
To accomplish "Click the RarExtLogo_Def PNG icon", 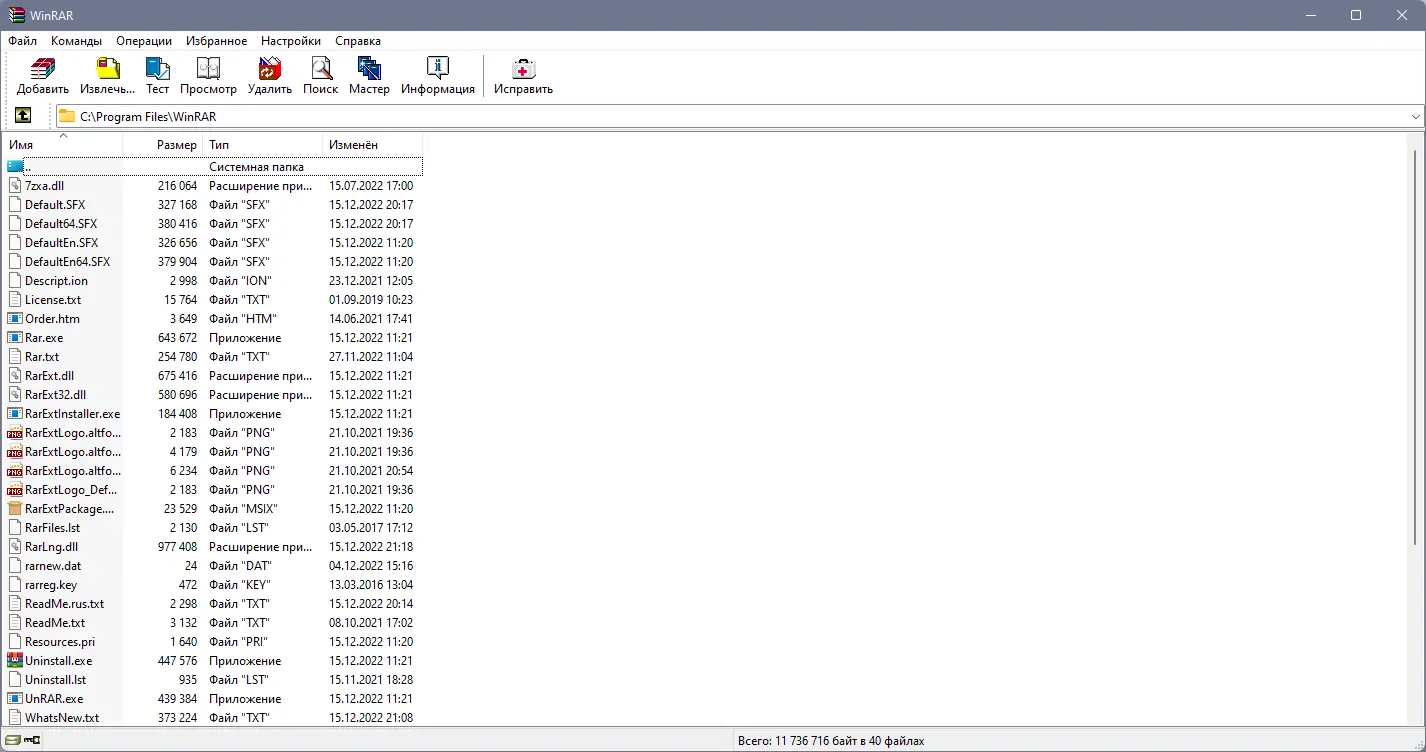I will click(x=15, y=490).
